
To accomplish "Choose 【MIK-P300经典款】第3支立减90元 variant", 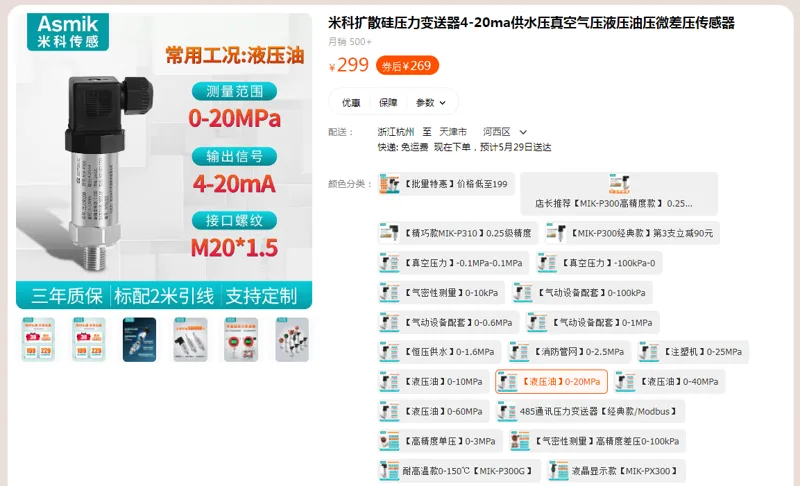I will (632, 233).
